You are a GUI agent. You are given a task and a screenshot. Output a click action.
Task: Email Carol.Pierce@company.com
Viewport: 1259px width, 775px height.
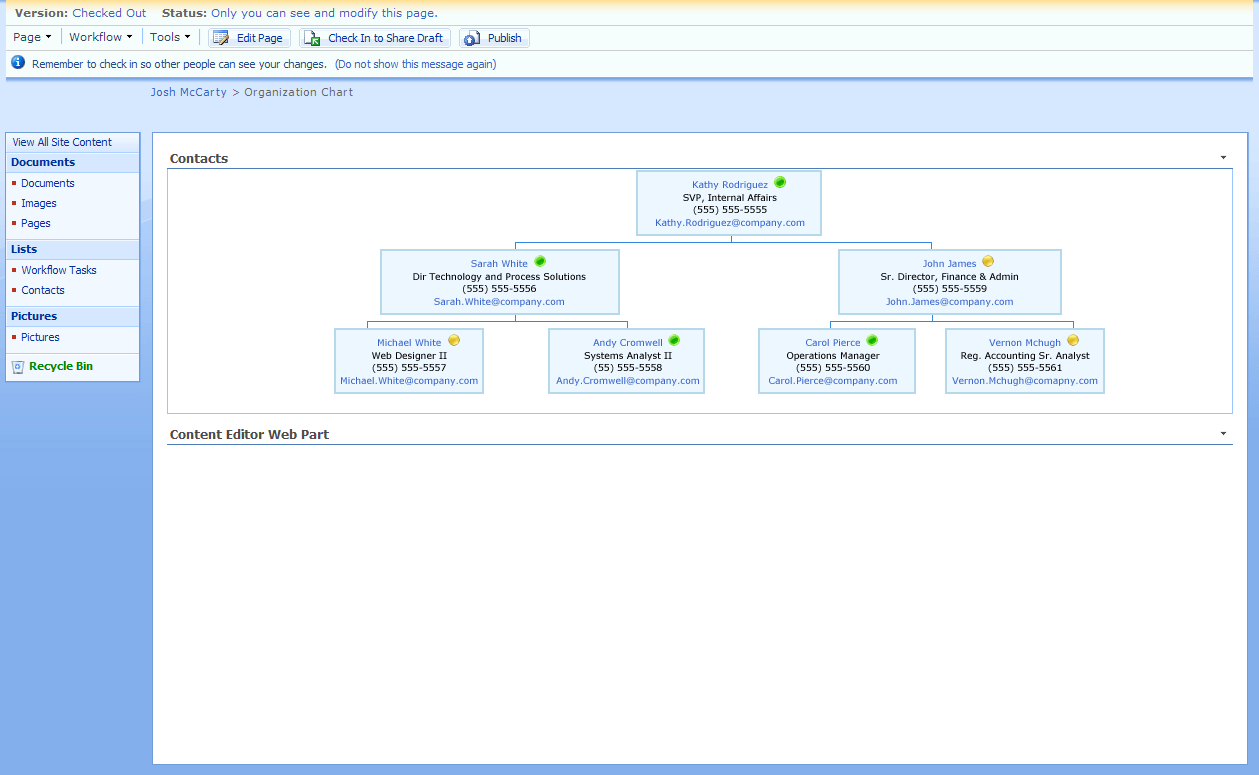point(833,381)
